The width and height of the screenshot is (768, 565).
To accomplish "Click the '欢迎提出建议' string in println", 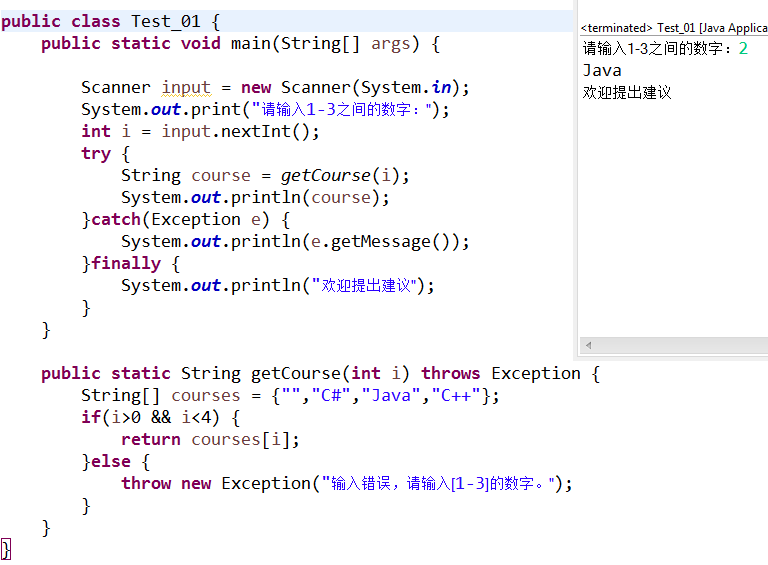I will click(x=365, y=285).
